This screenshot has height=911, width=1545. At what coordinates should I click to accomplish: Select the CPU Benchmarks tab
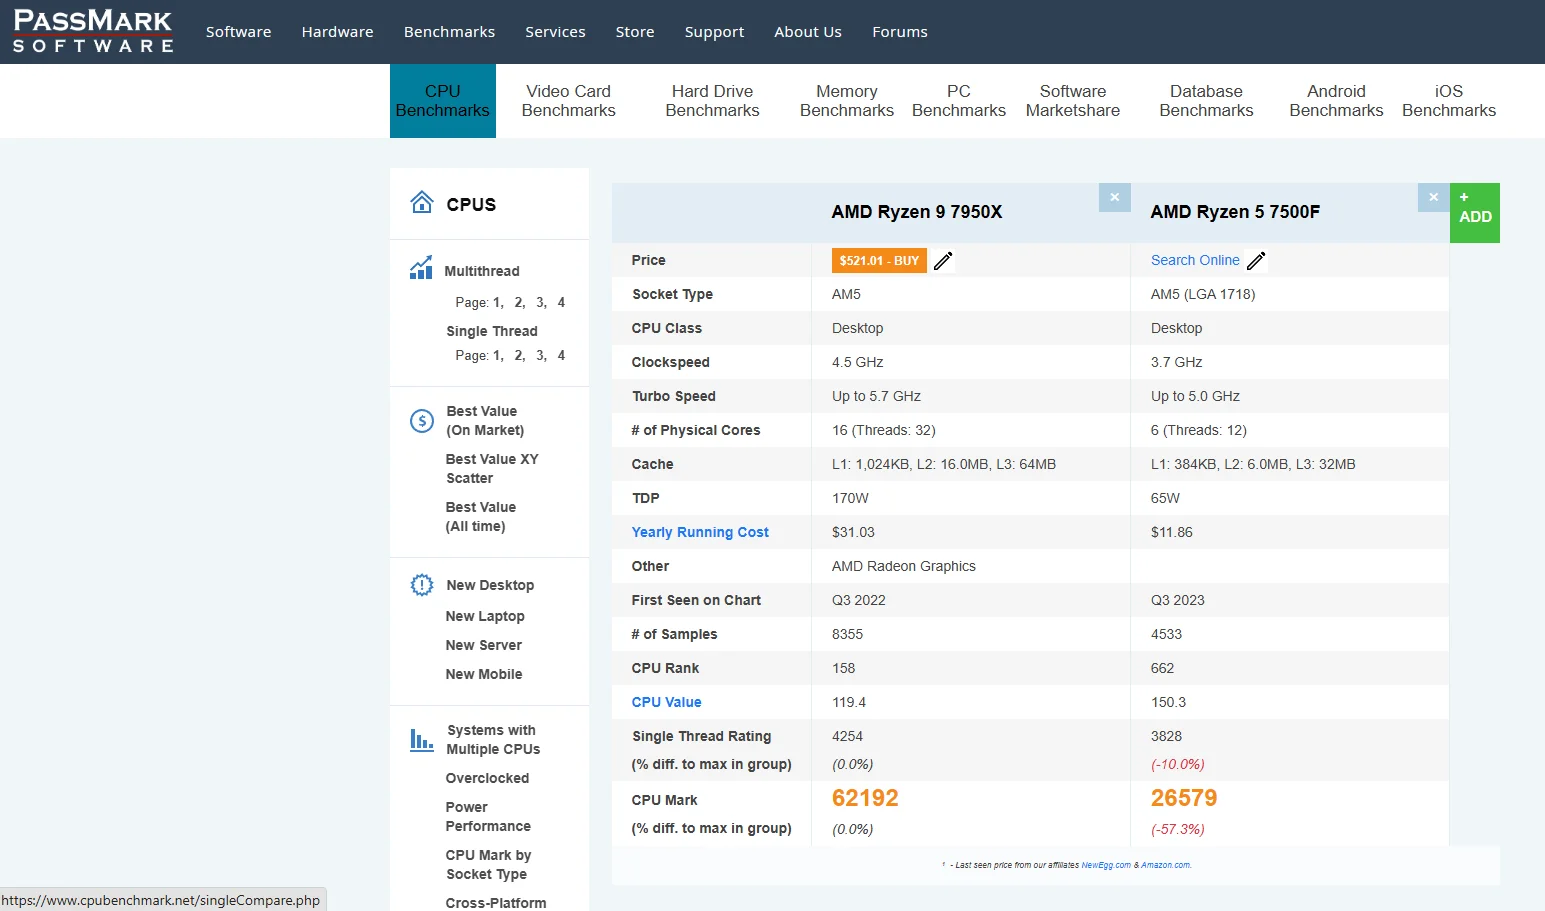(x=443, y=101)
